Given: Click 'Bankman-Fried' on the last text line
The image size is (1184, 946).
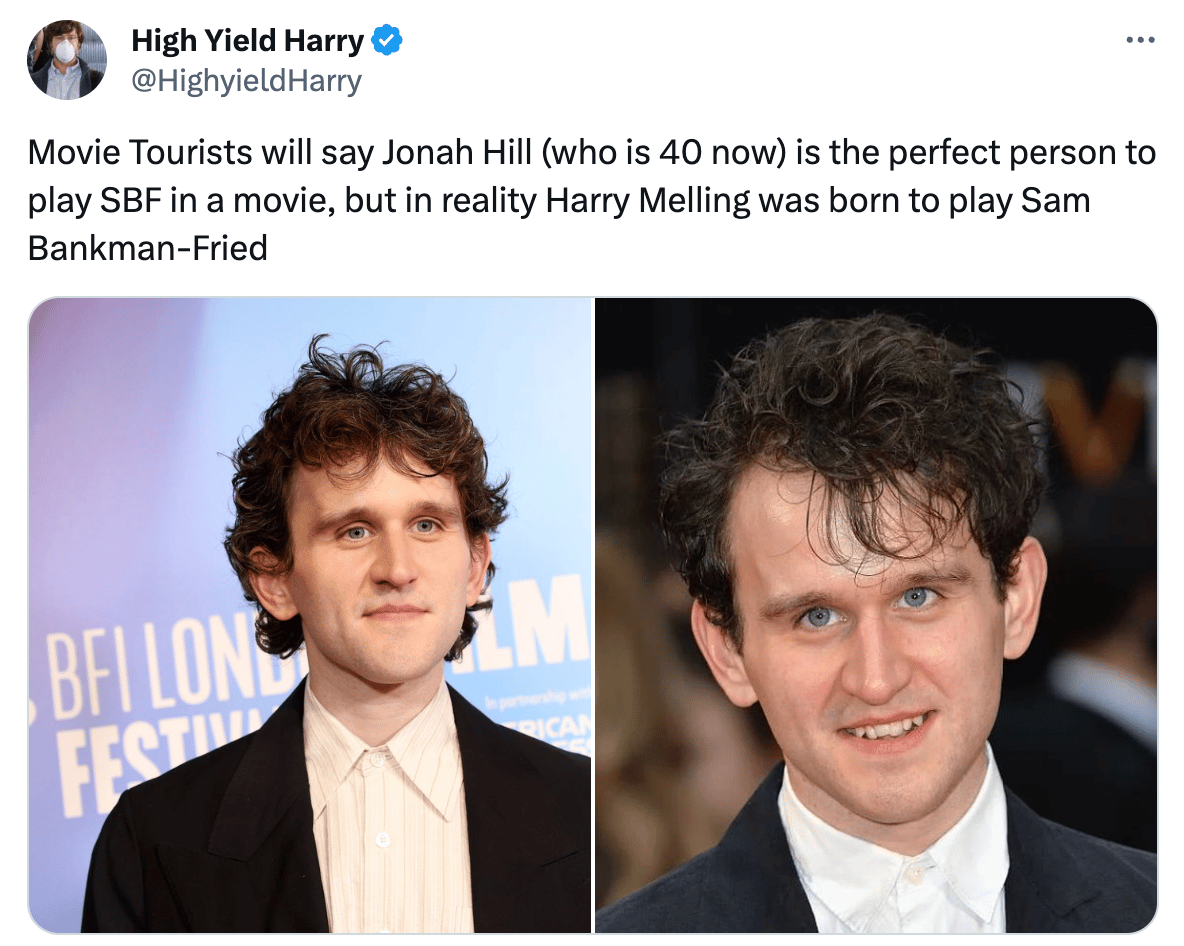Looking at the screenshot, I should tap(148, 248).
